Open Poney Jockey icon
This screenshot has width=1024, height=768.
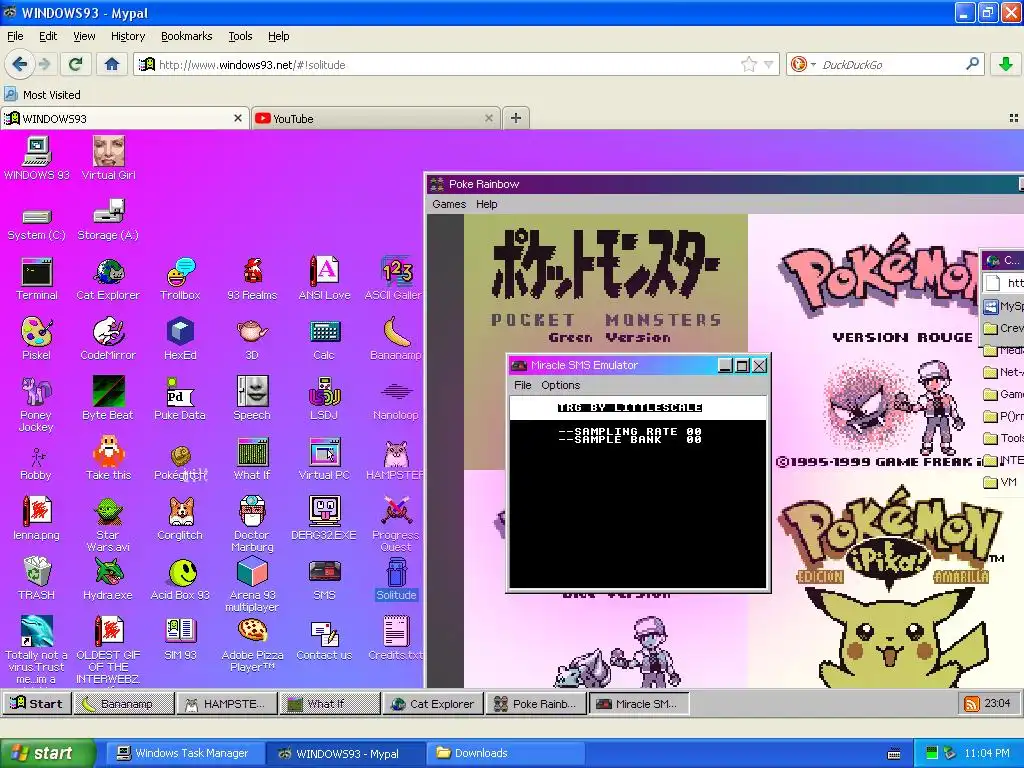(x=36, y=405)
